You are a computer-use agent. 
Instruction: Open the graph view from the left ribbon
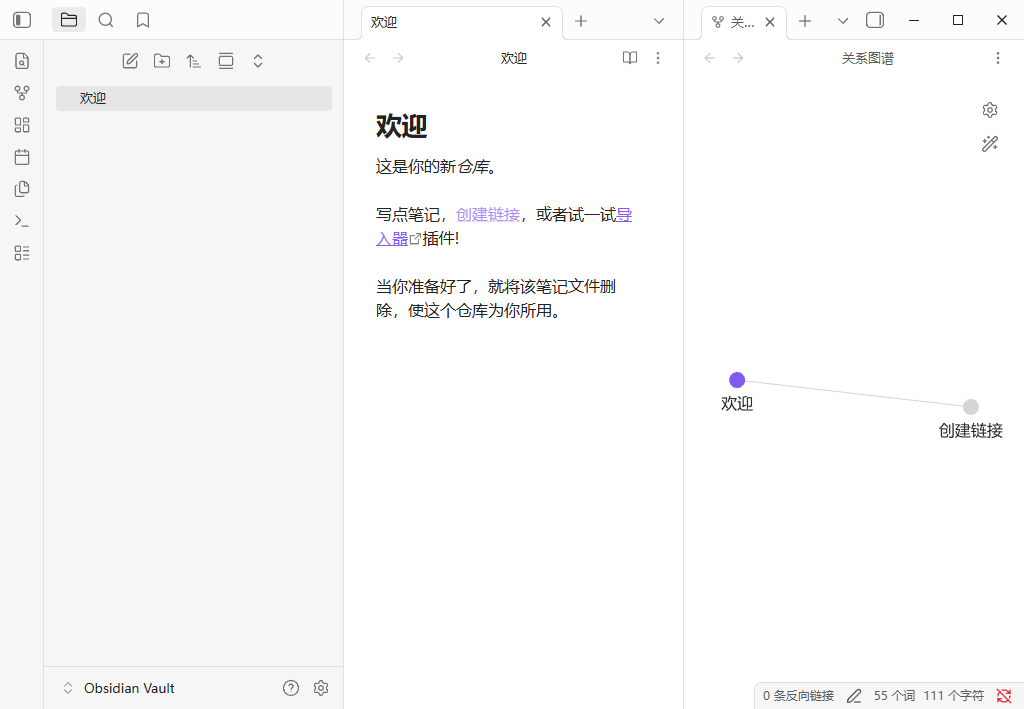(21, 93)
